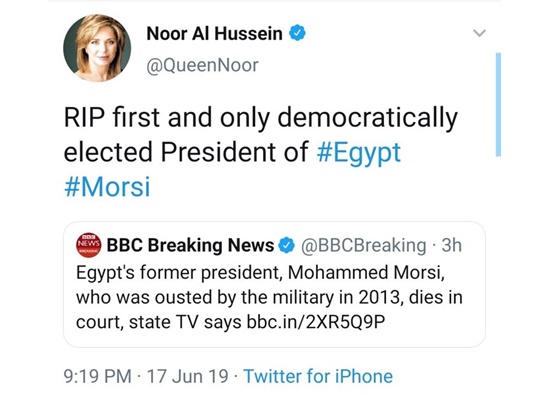Click the 17 Jun 19 date
550x400 pixels.
tap(188, 376)
